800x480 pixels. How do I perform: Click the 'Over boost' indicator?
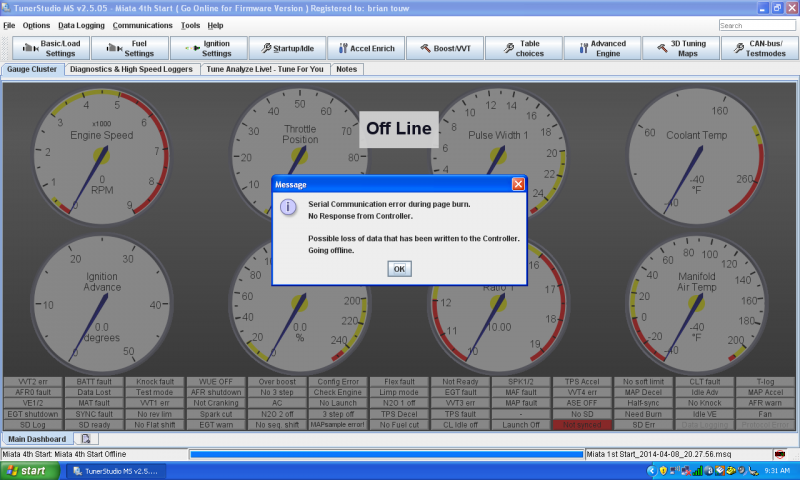(277, 382)
